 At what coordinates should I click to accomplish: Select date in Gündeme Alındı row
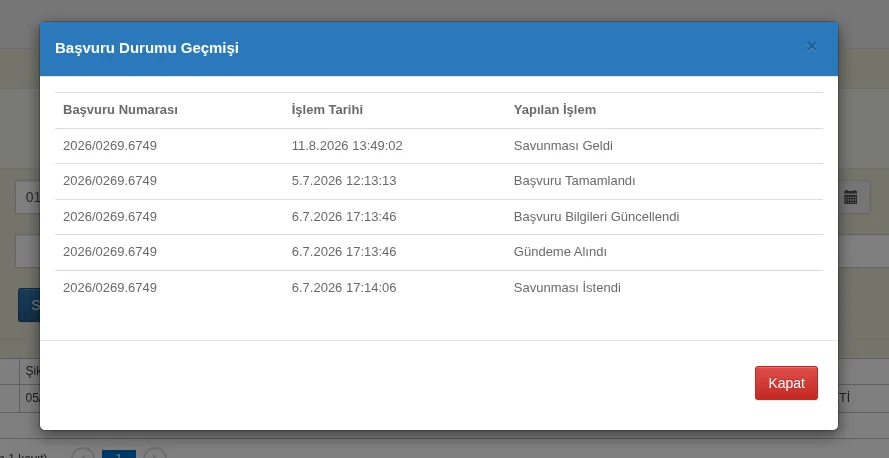(344, 252)
